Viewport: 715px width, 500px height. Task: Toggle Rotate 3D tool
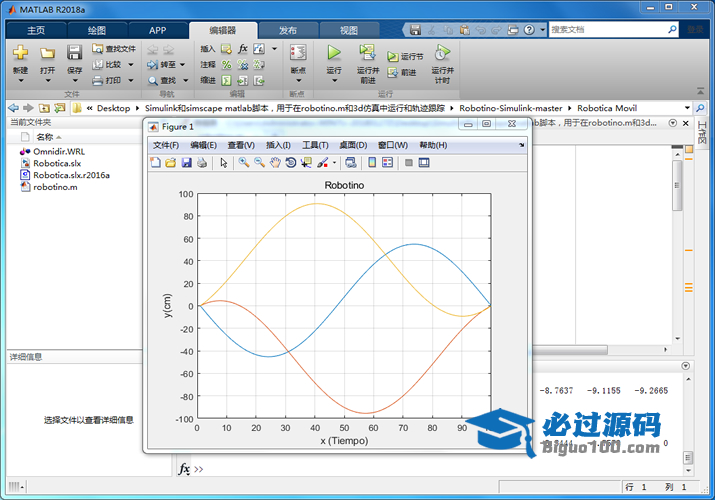tap(290, 163)
